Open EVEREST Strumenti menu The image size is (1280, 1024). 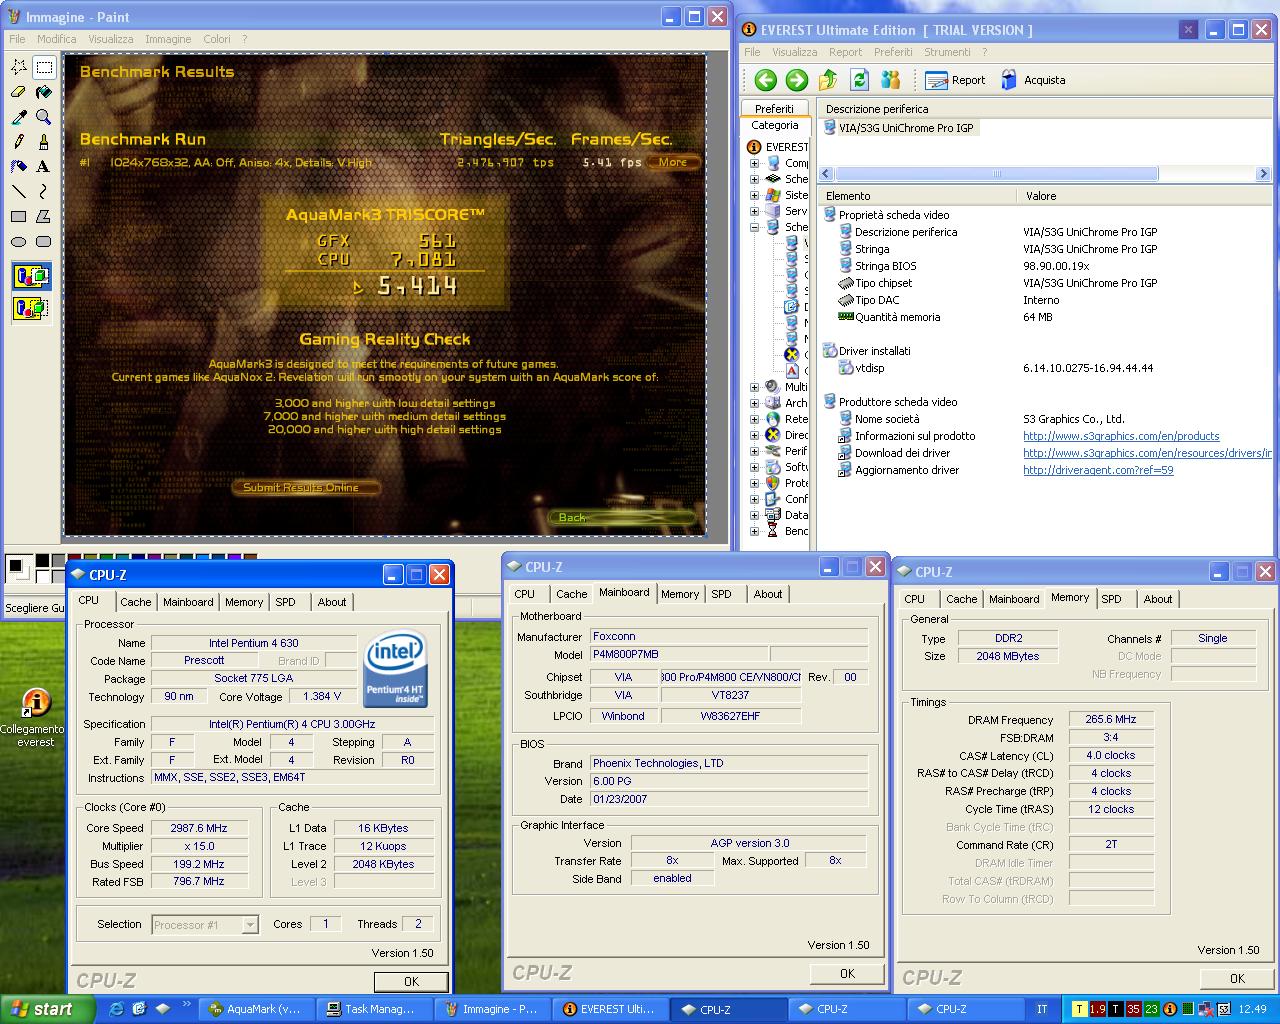(x=947, y=52)
